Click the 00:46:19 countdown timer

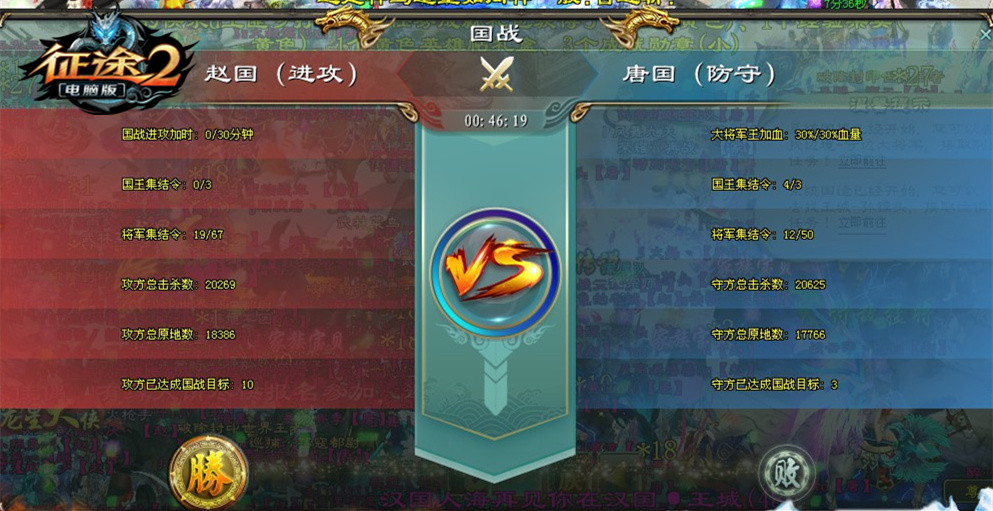tap(496, 120)
